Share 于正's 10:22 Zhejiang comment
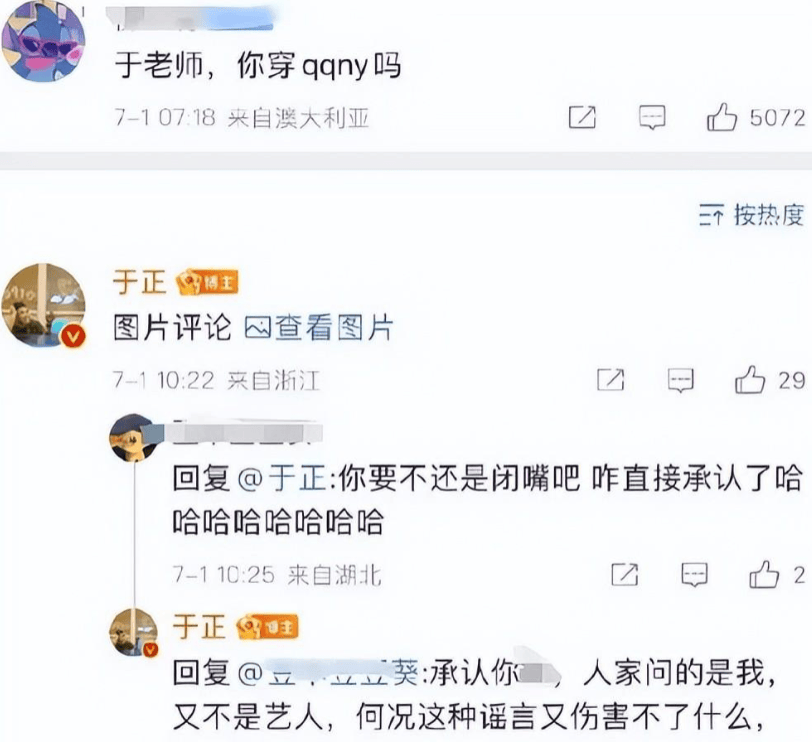Image resolution: width=812 pixels, height=742 pixels. 611,380
